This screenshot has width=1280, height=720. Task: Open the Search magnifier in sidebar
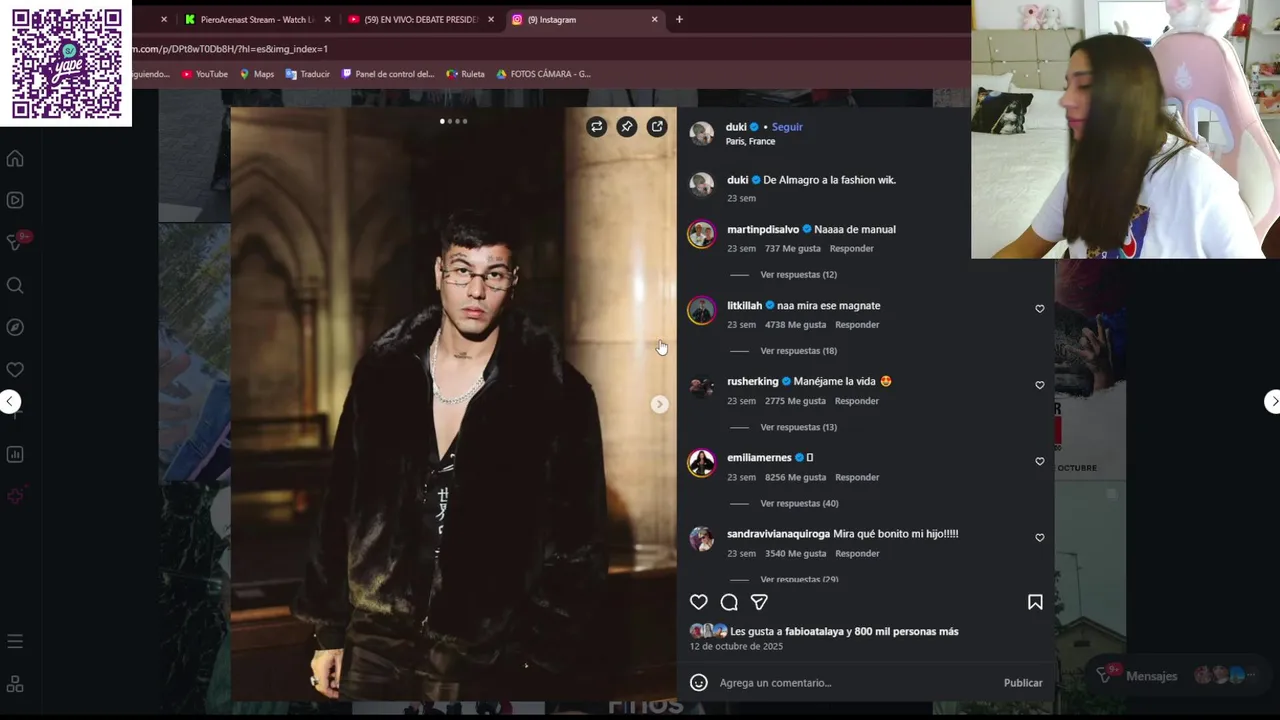[x=15, y=286]
